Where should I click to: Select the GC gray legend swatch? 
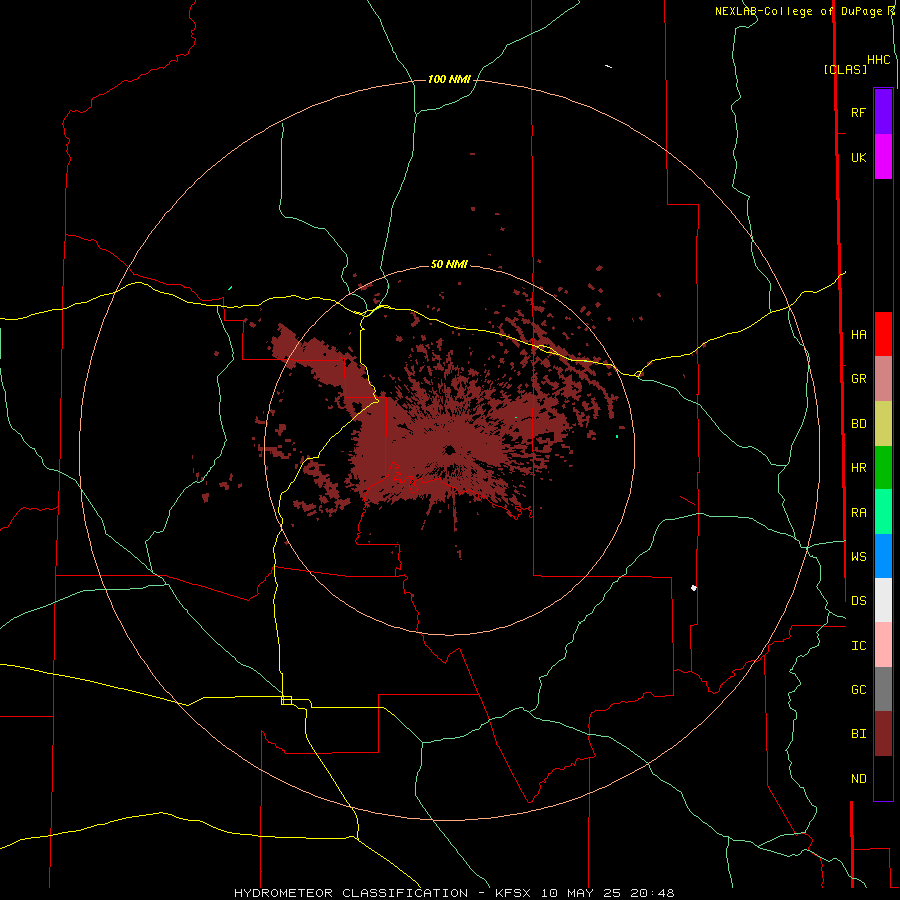pos(883,689)
